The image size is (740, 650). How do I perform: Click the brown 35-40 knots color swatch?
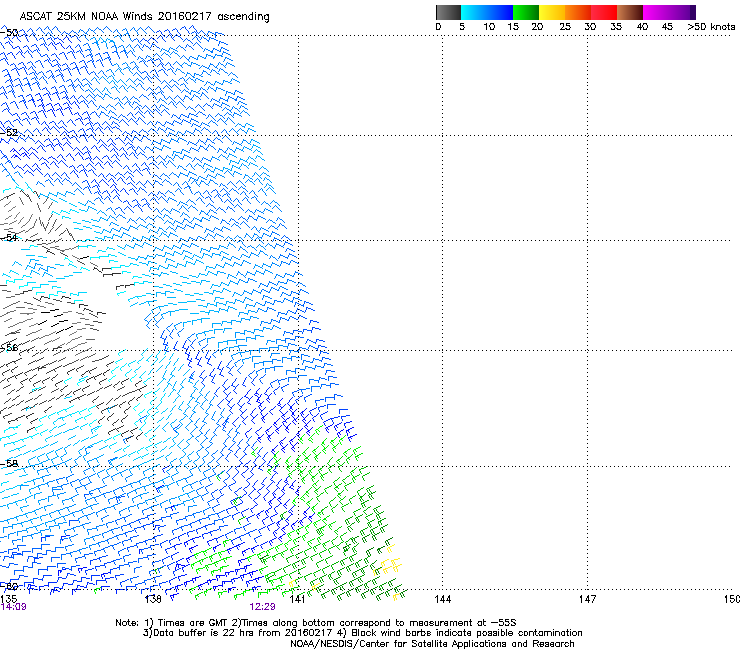click(630, 12)
